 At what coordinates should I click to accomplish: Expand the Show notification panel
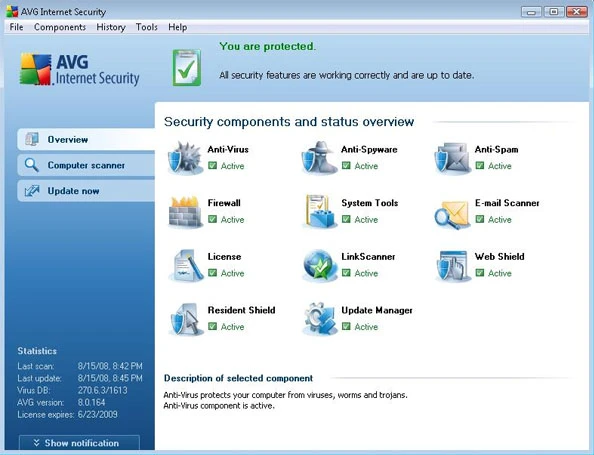[79, 443]
